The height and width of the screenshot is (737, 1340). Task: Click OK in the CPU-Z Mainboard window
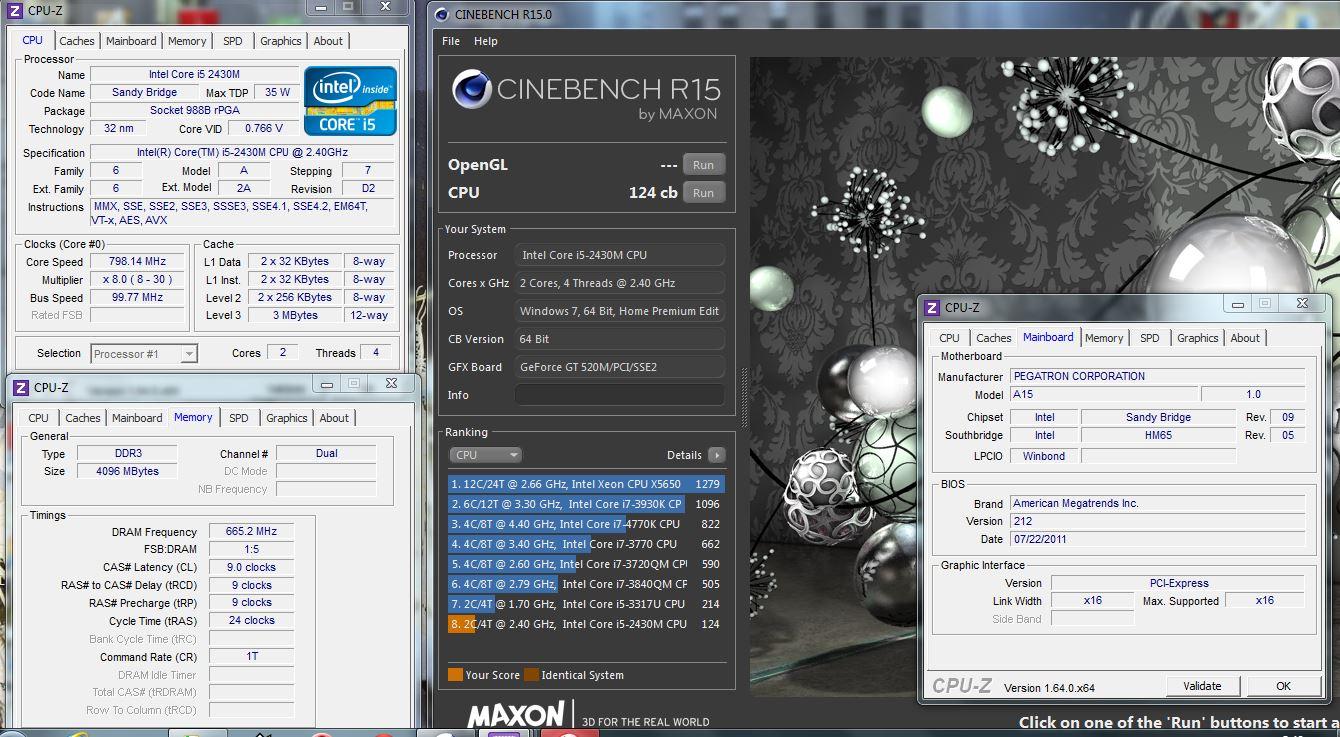[x=1284, y=686]
